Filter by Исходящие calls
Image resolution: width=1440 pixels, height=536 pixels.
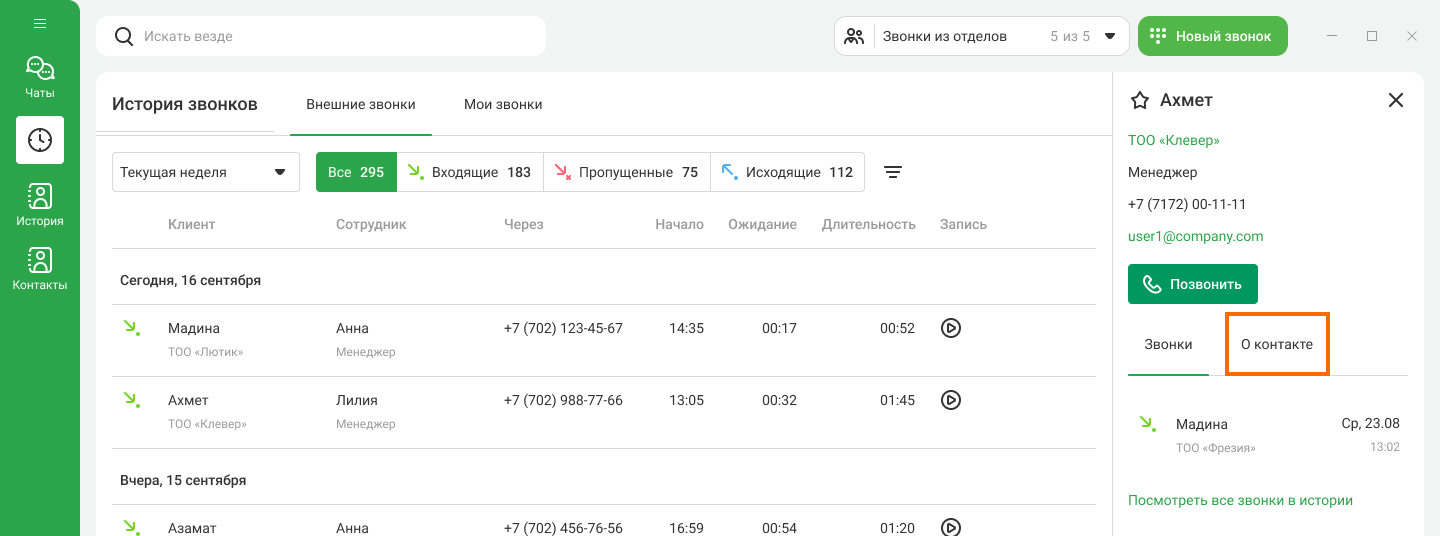coord(787,172)
